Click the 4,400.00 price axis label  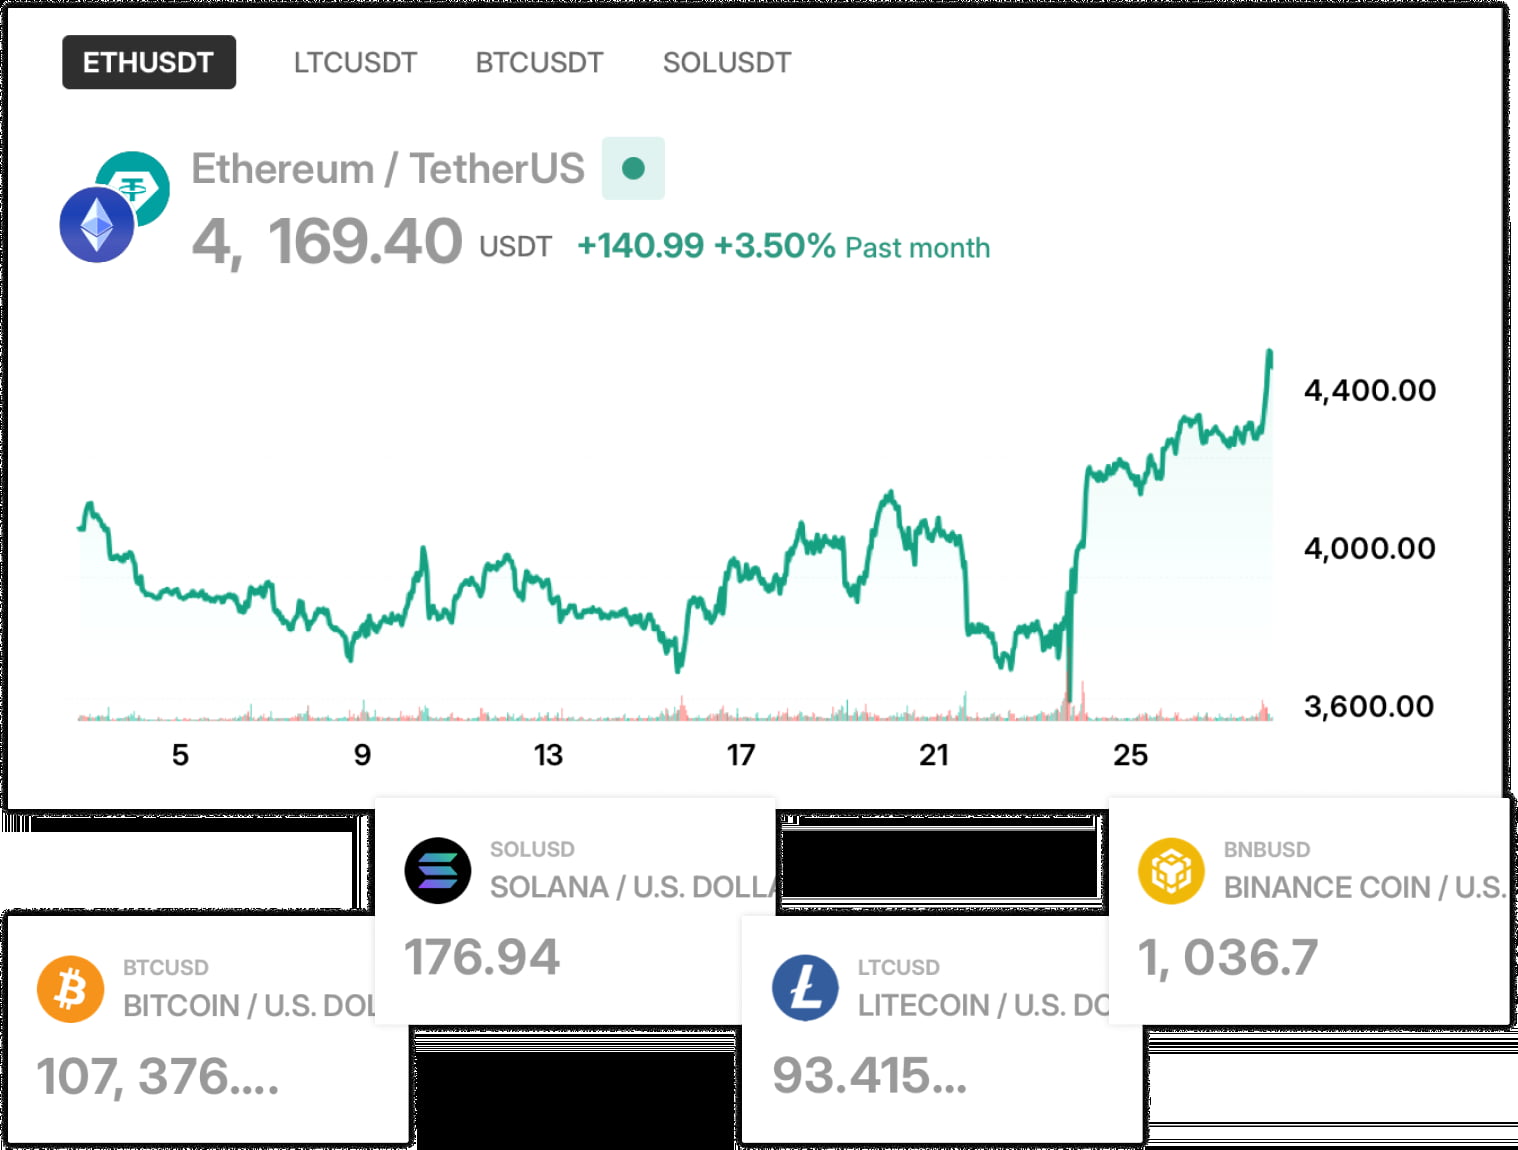(x=1370, y=390)
